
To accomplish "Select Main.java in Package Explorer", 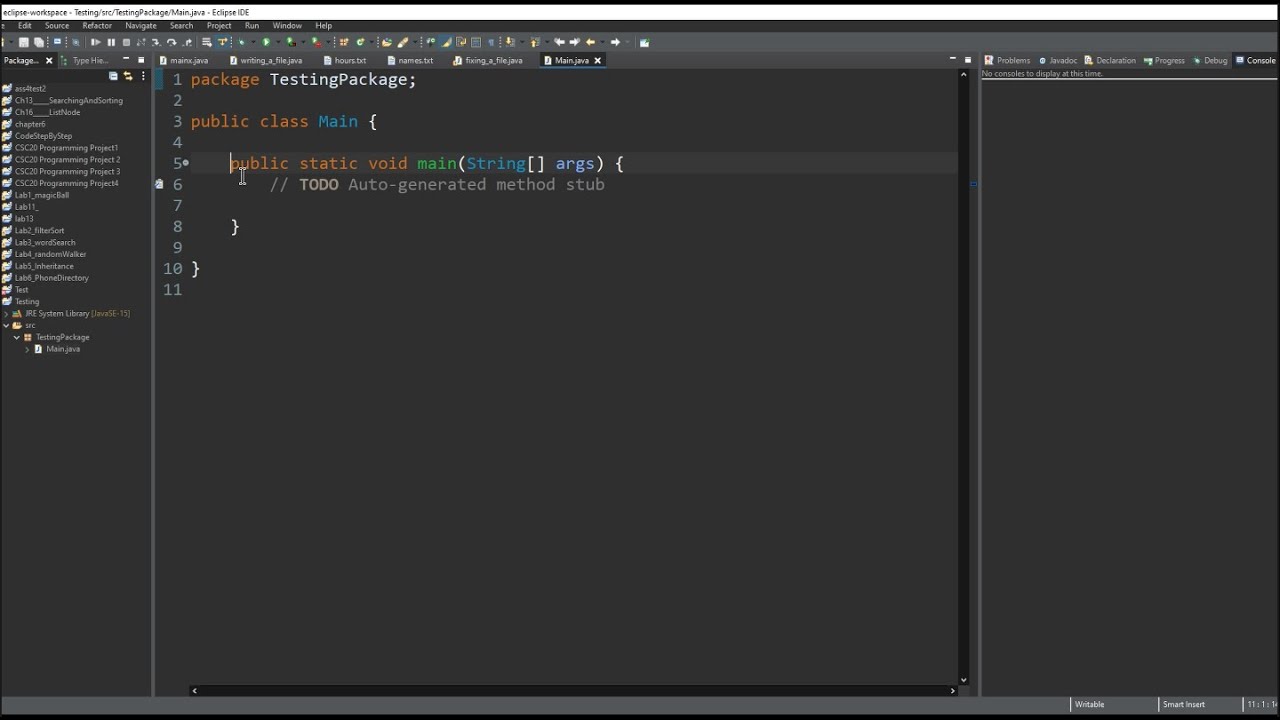I will coord(62,350).
